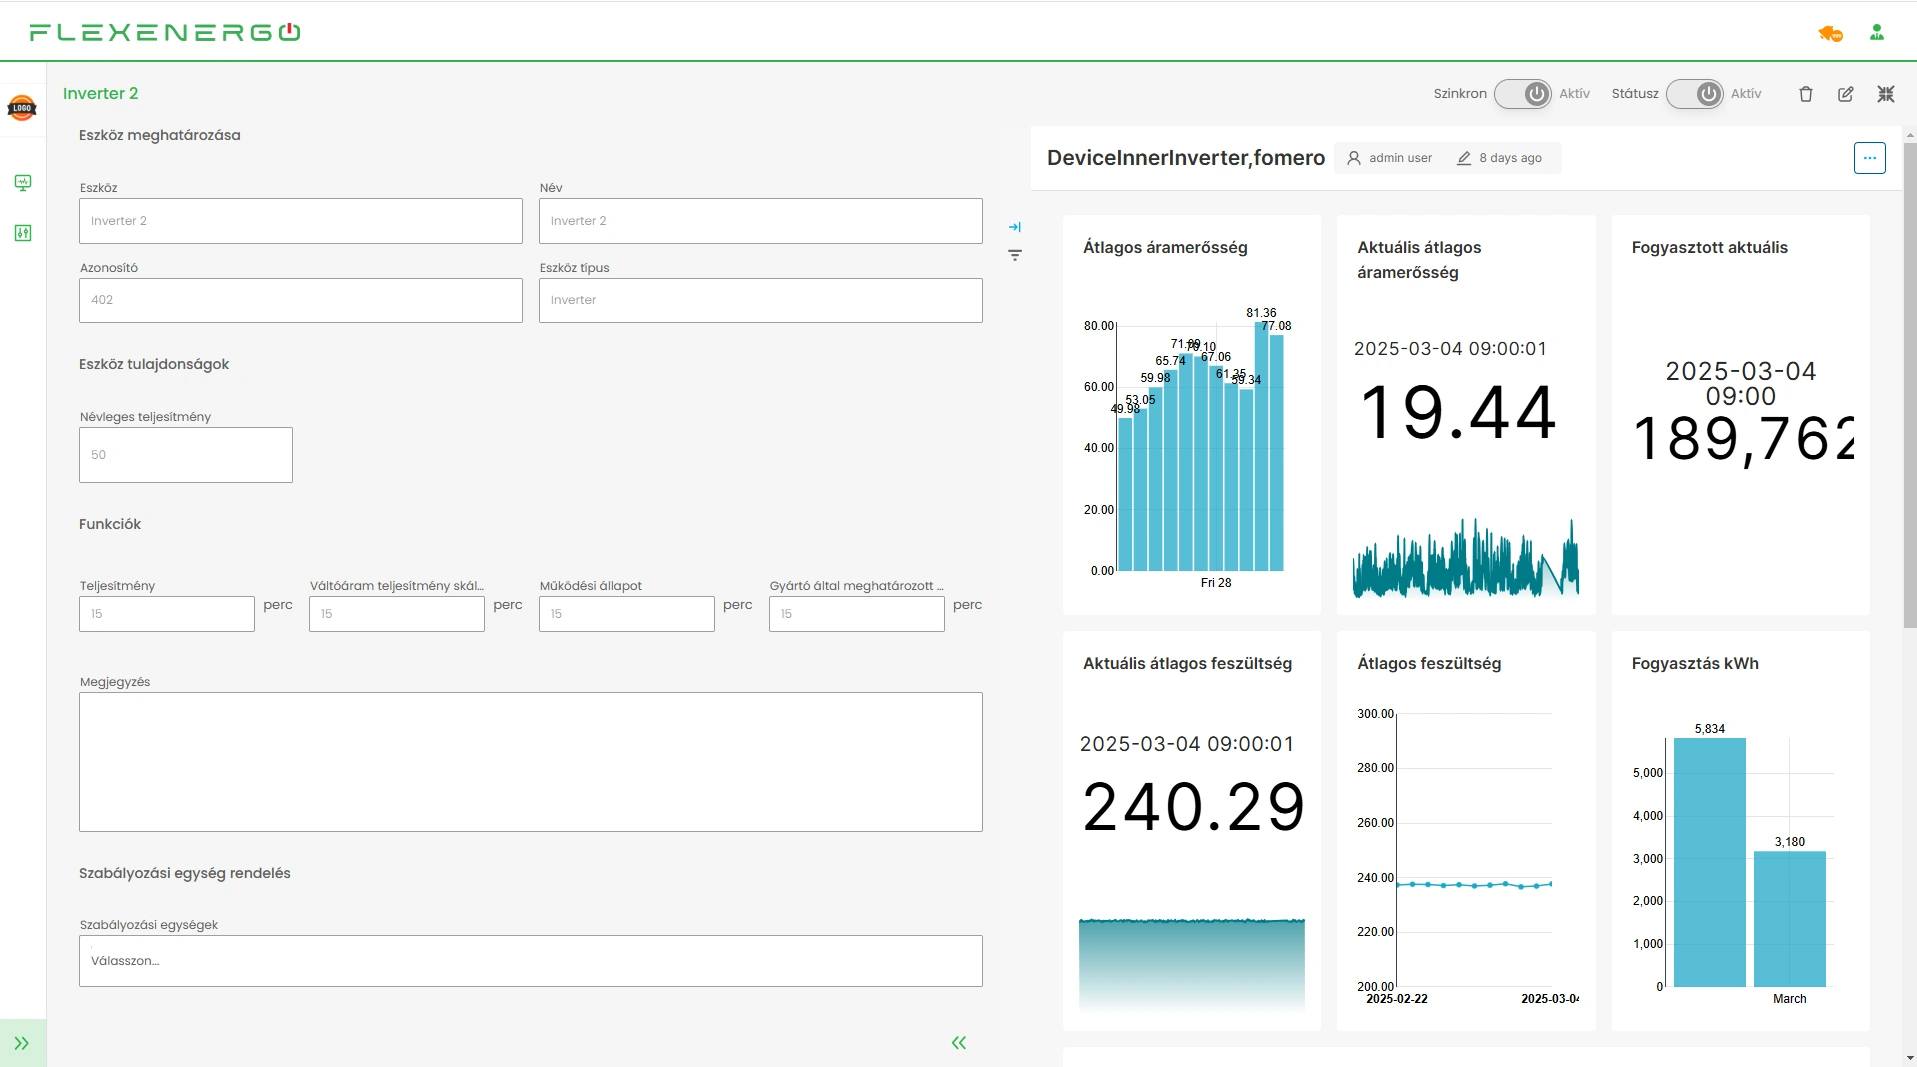Collapse form panel with double left chevron

(958, 1043)
